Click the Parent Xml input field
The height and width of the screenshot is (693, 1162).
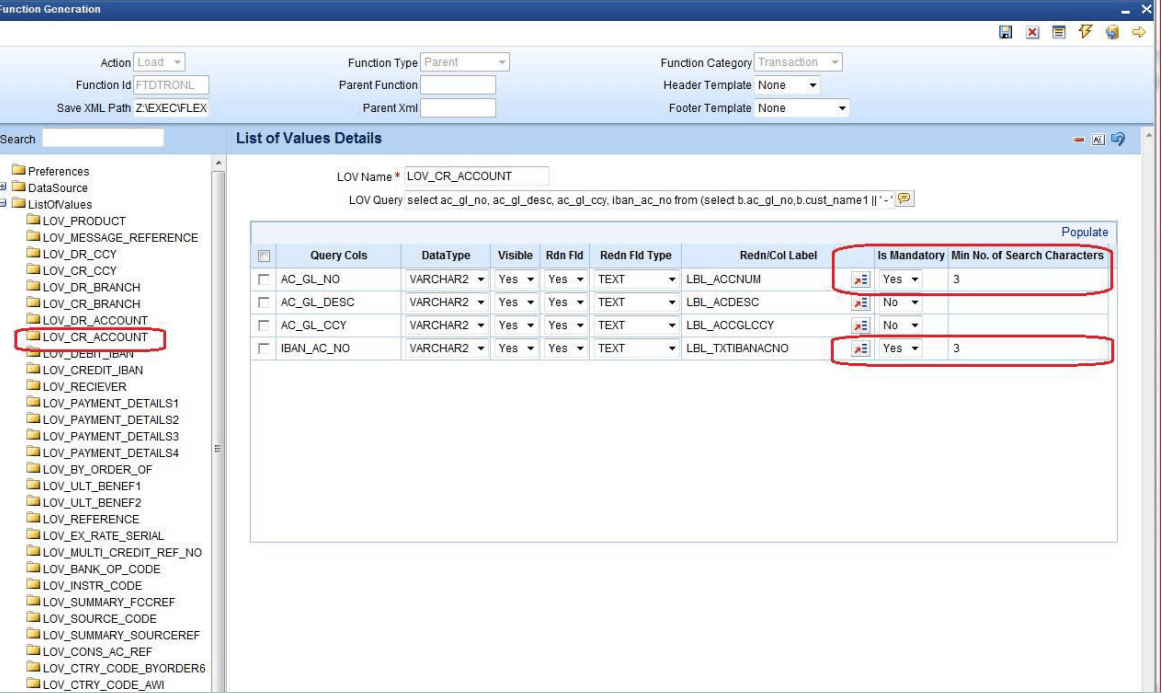[x=458, y=108]
